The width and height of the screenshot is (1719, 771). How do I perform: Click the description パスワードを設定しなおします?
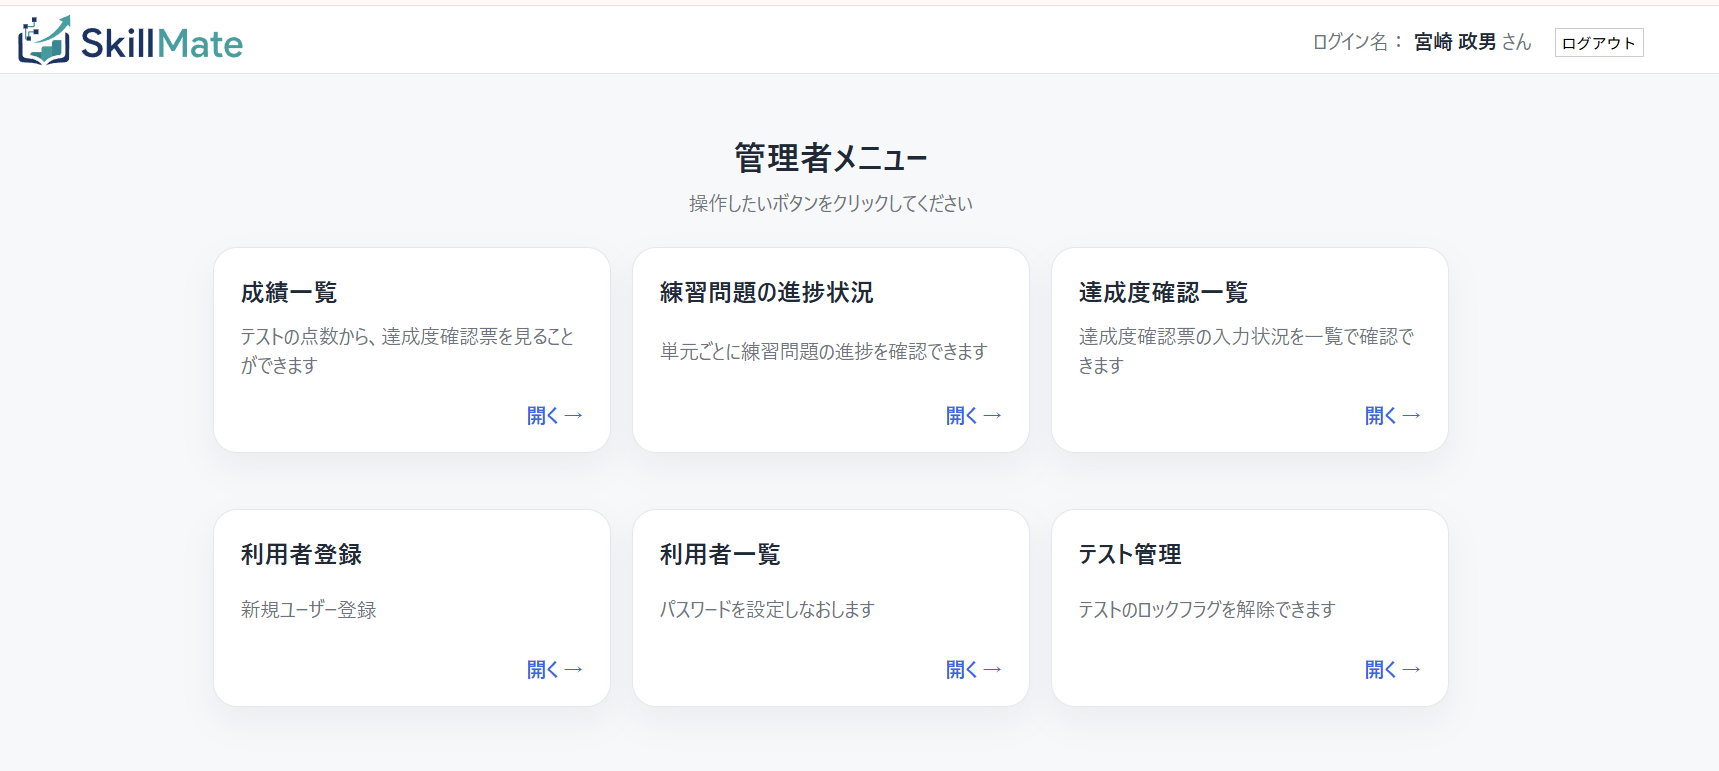(767, 609)
